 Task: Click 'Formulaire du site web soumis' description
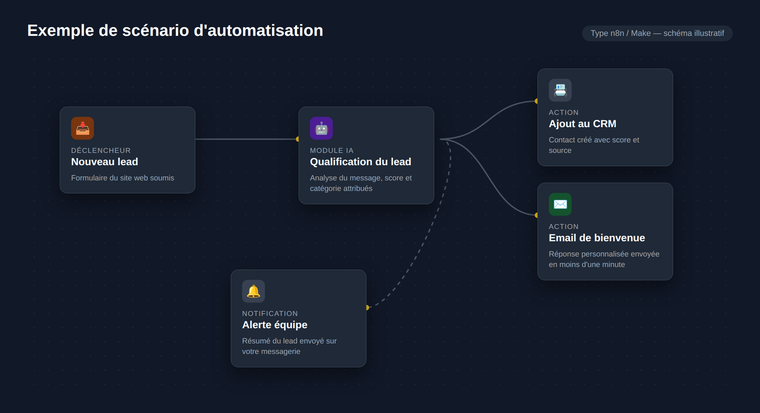pos(123,178)
